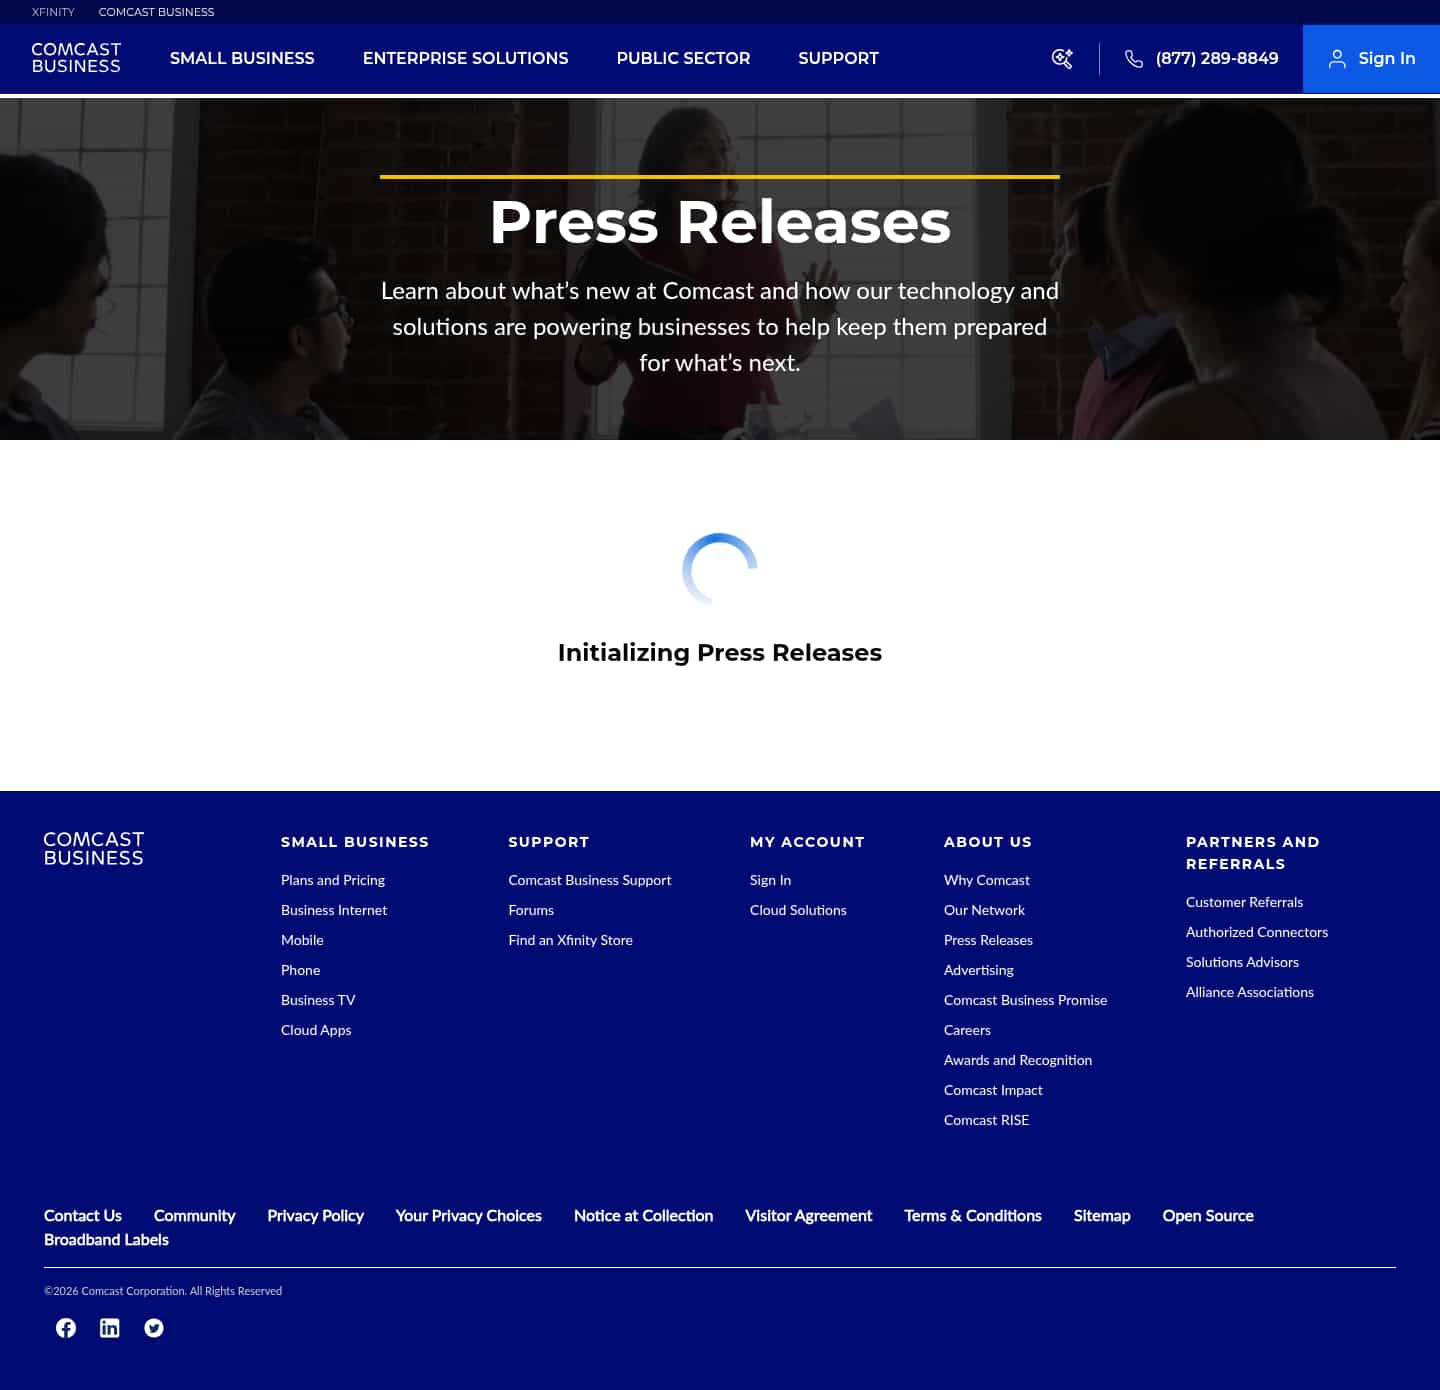Screen dimensions: 1440x1390
Task: Open Comcast's LinkedIn page via footer icon
Action: [x=110, y=1327]
